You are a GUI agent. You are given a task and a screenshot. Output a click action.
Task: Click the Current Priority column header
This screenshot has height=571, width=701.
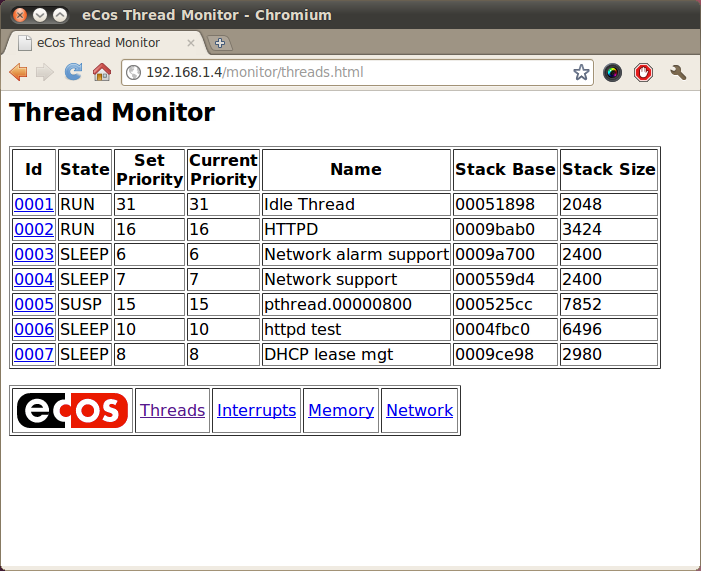[224, 170]
